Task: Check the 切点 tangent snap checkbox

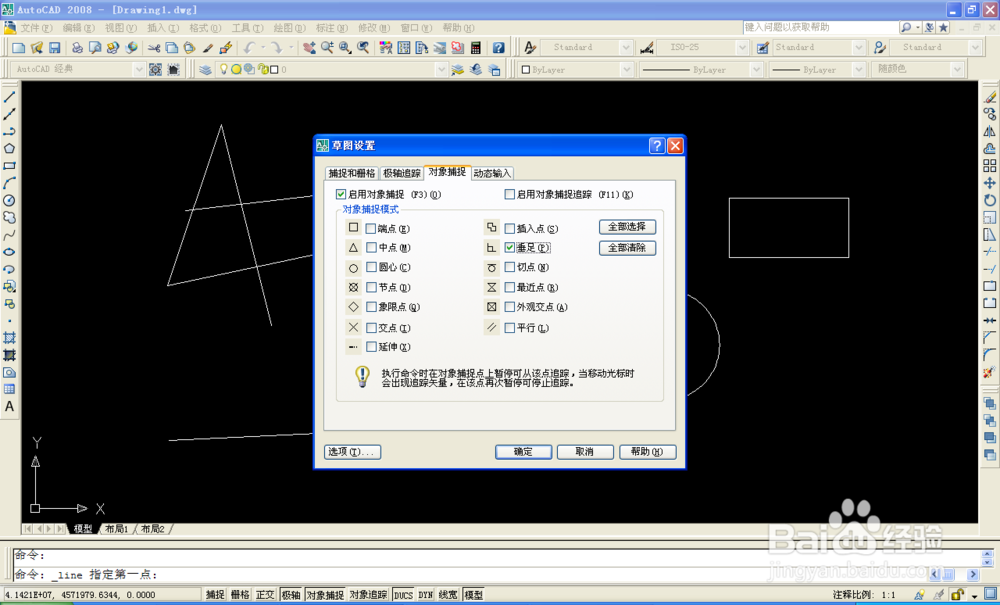Action: 510,268
